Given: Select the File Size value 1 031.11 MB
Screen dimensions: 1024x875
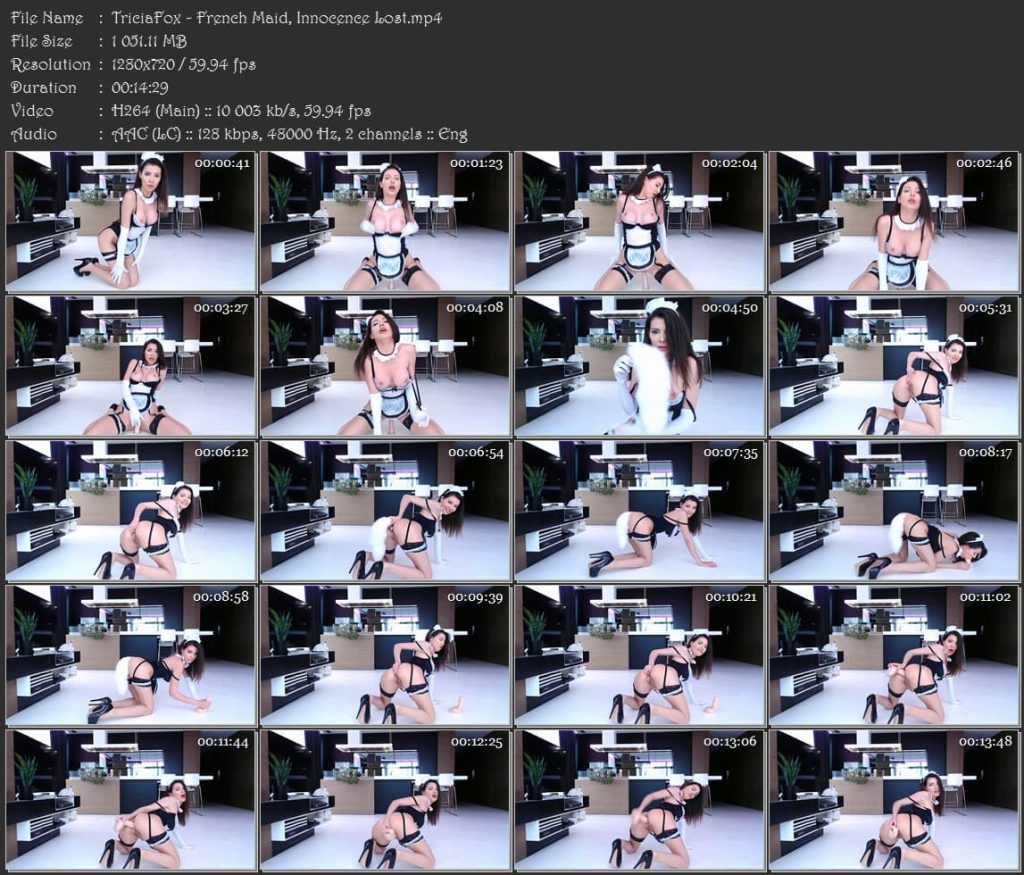Looking at the screenshot, I should click(x=150, y=41).
